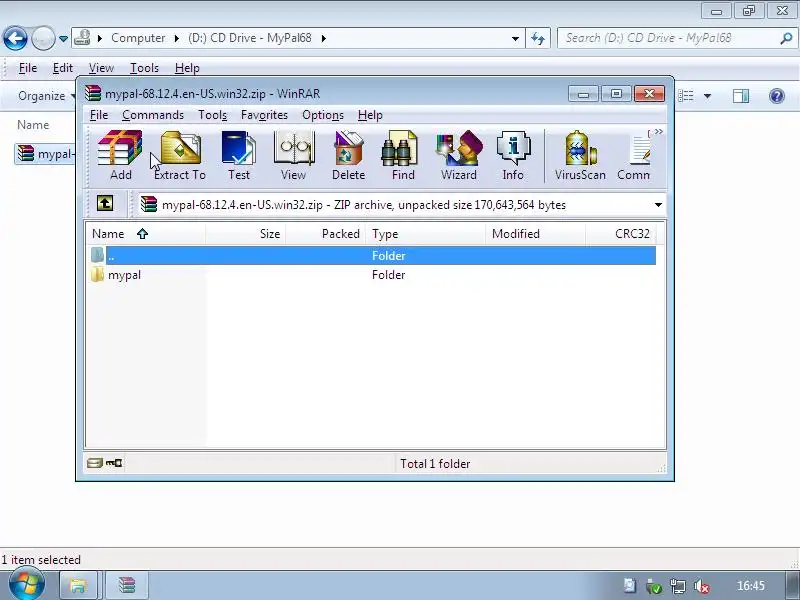The width and height of the screenshot is (800, 600).
Task: Click the search magnifier icon
Action: 786,38
